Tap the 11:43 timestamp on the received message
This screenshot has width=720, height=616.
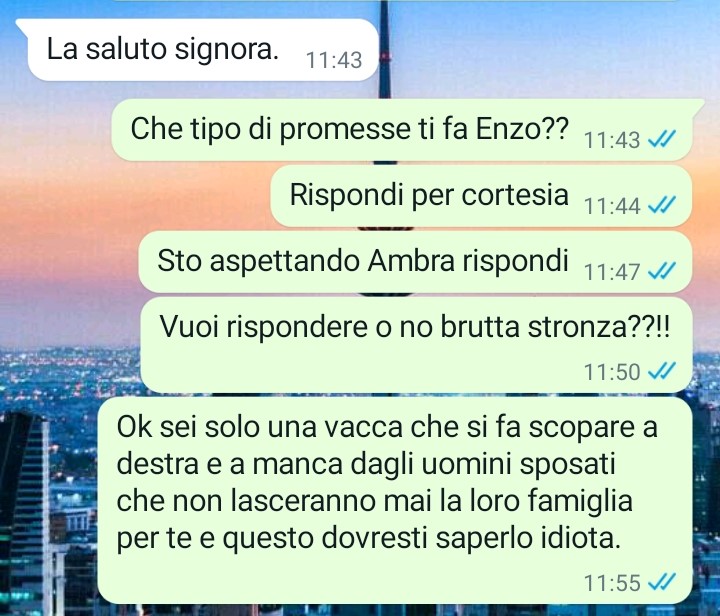click(x=334, y=60)
